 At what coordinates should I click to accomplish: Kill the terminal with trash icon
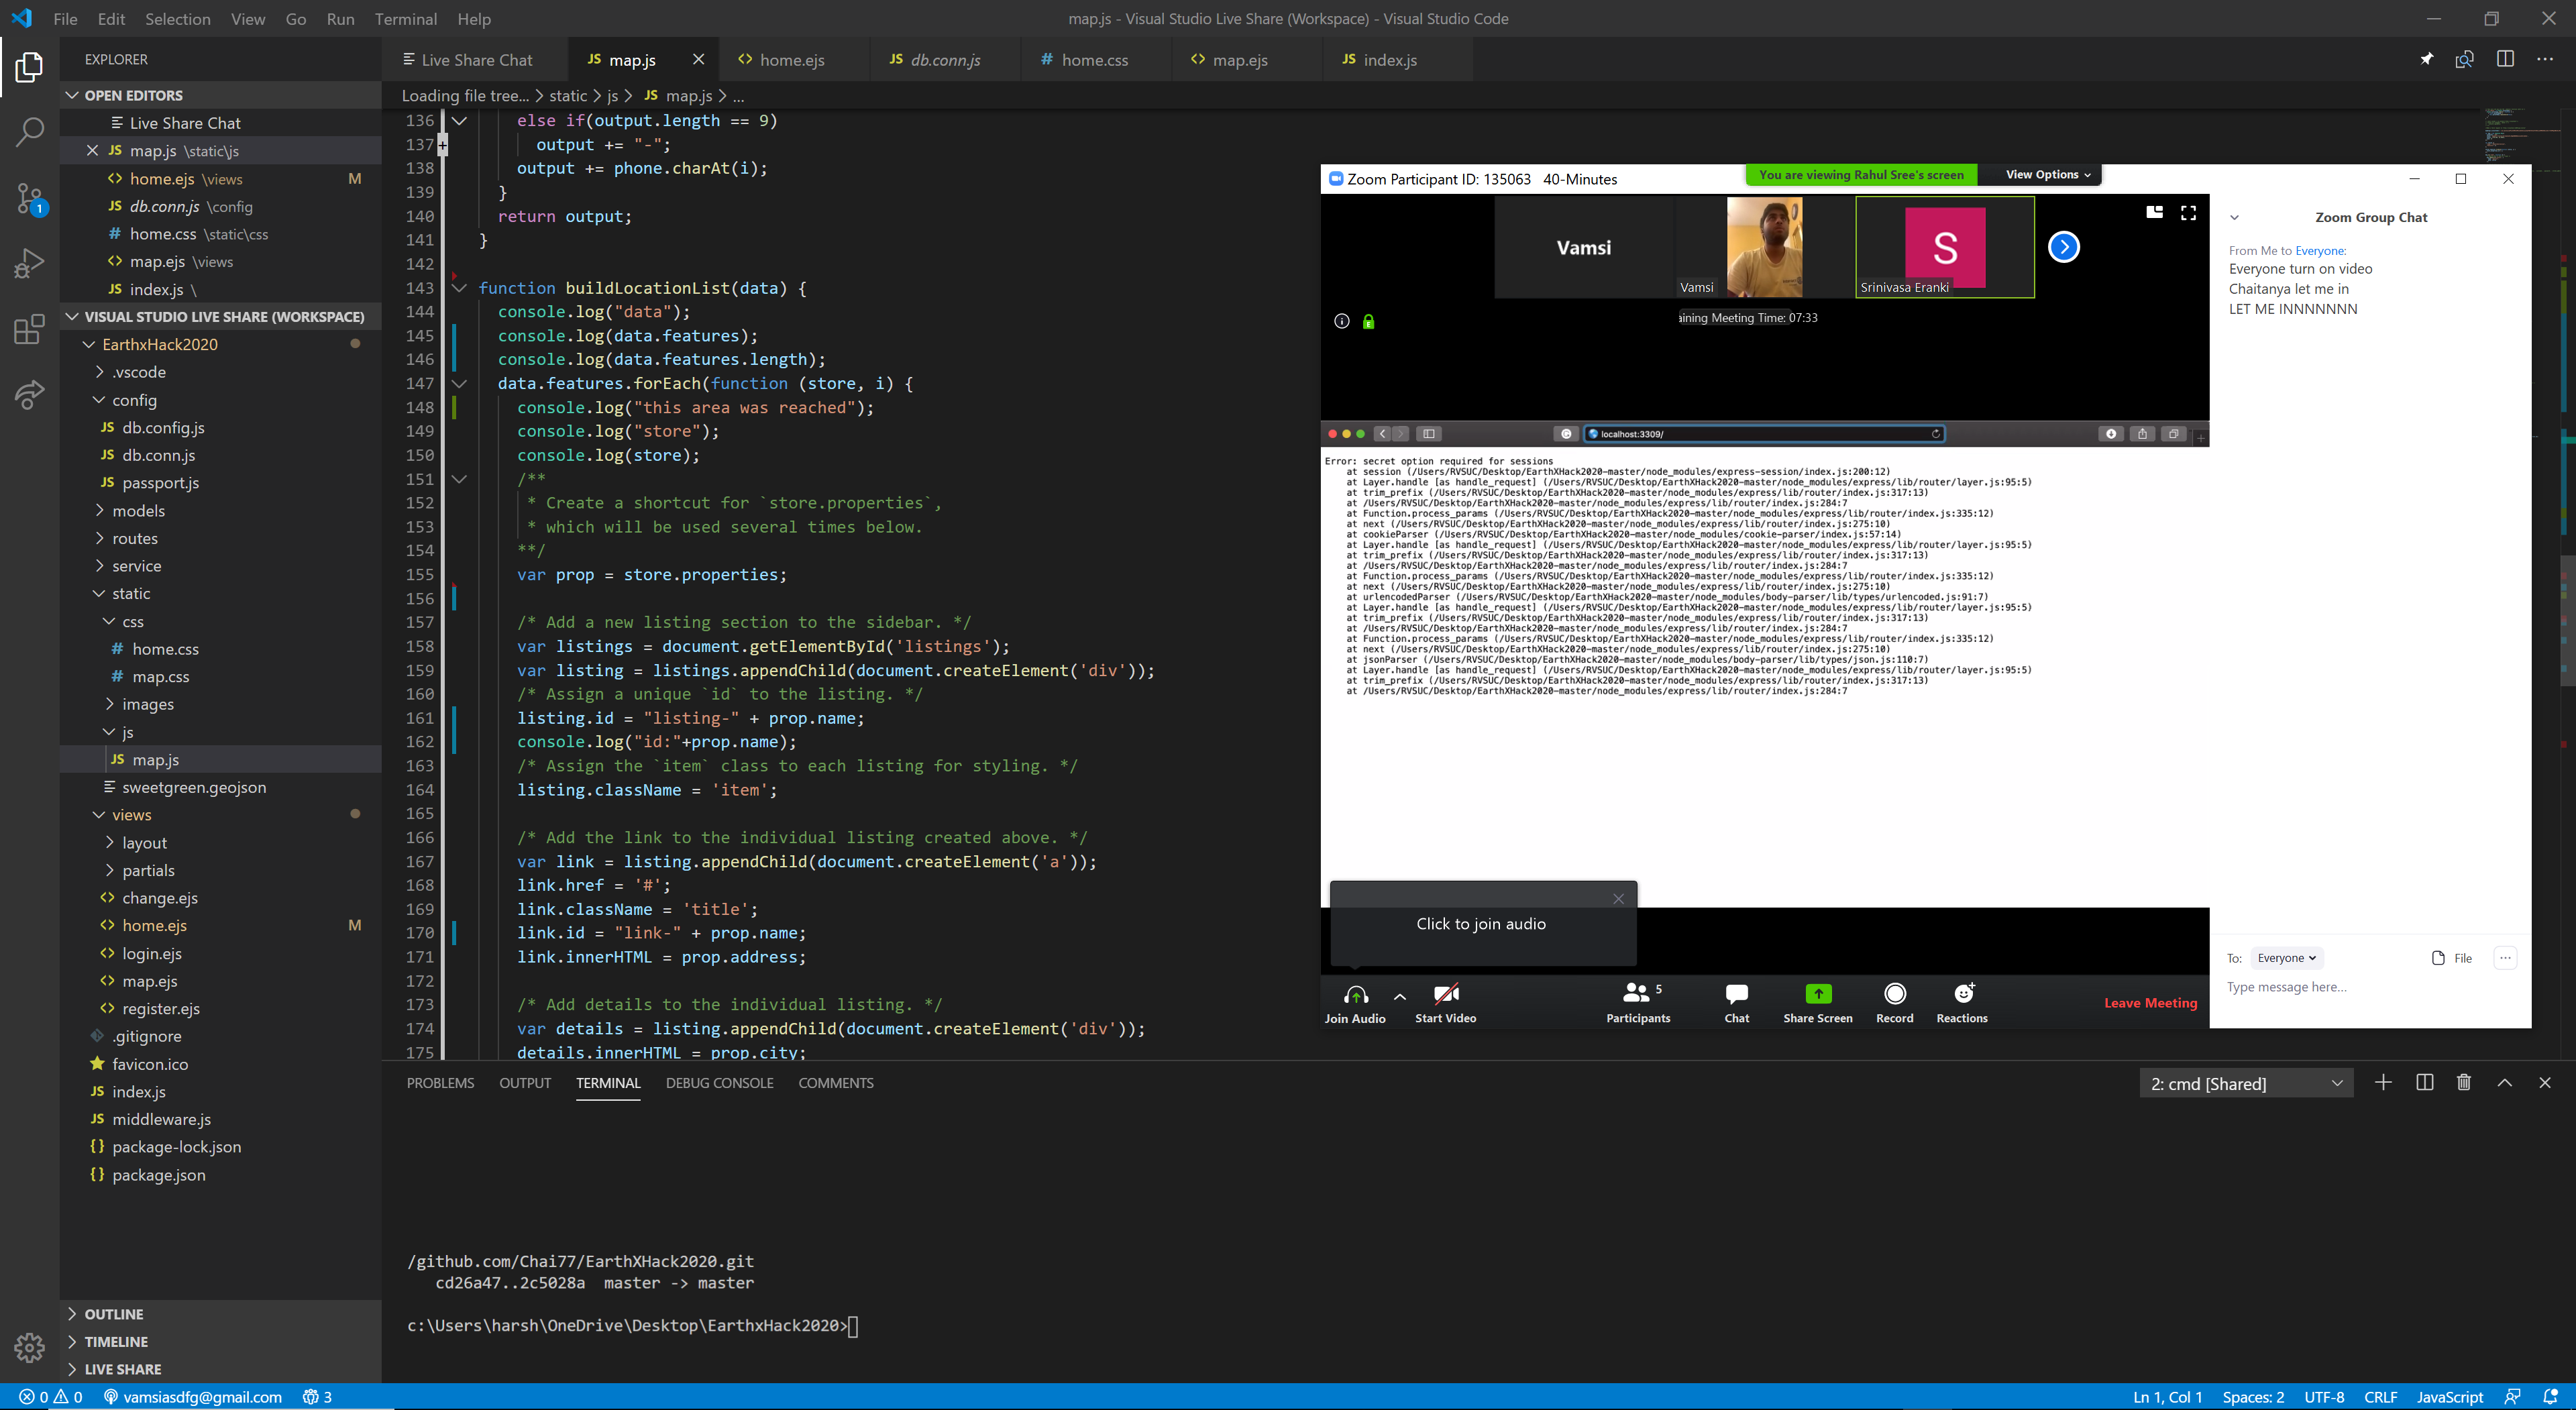(x=2463, y=1083)
